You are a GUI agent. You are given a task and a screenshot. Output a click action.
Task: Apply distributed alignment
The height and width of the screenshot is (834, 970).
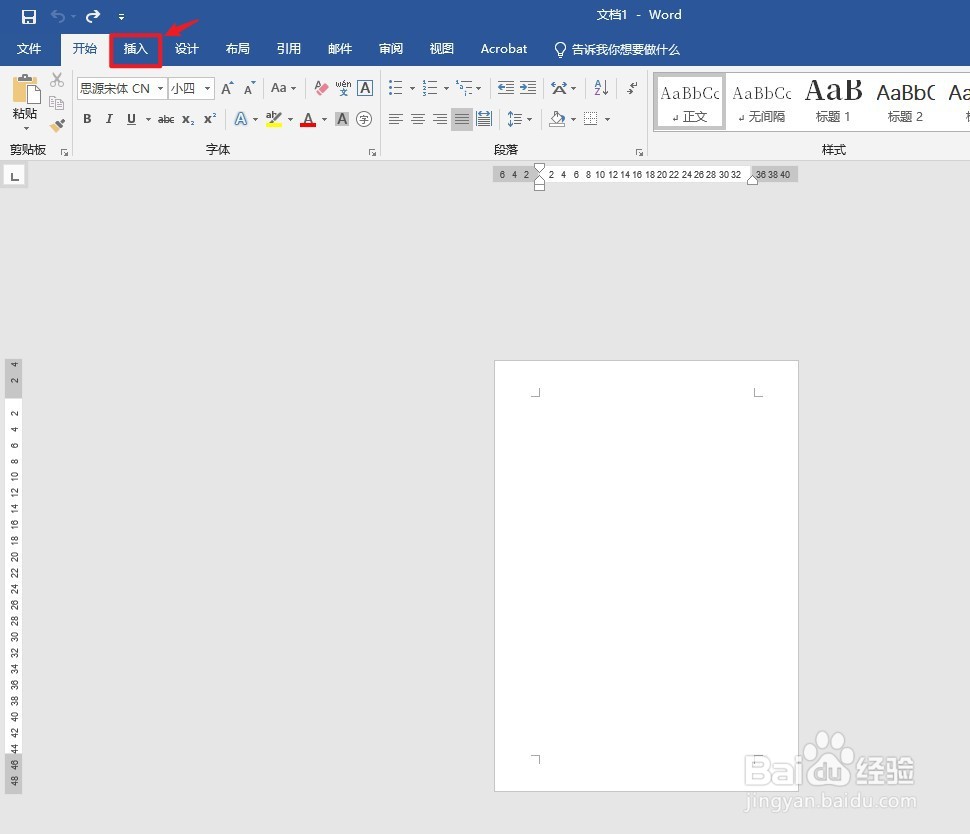coord(484,119)
